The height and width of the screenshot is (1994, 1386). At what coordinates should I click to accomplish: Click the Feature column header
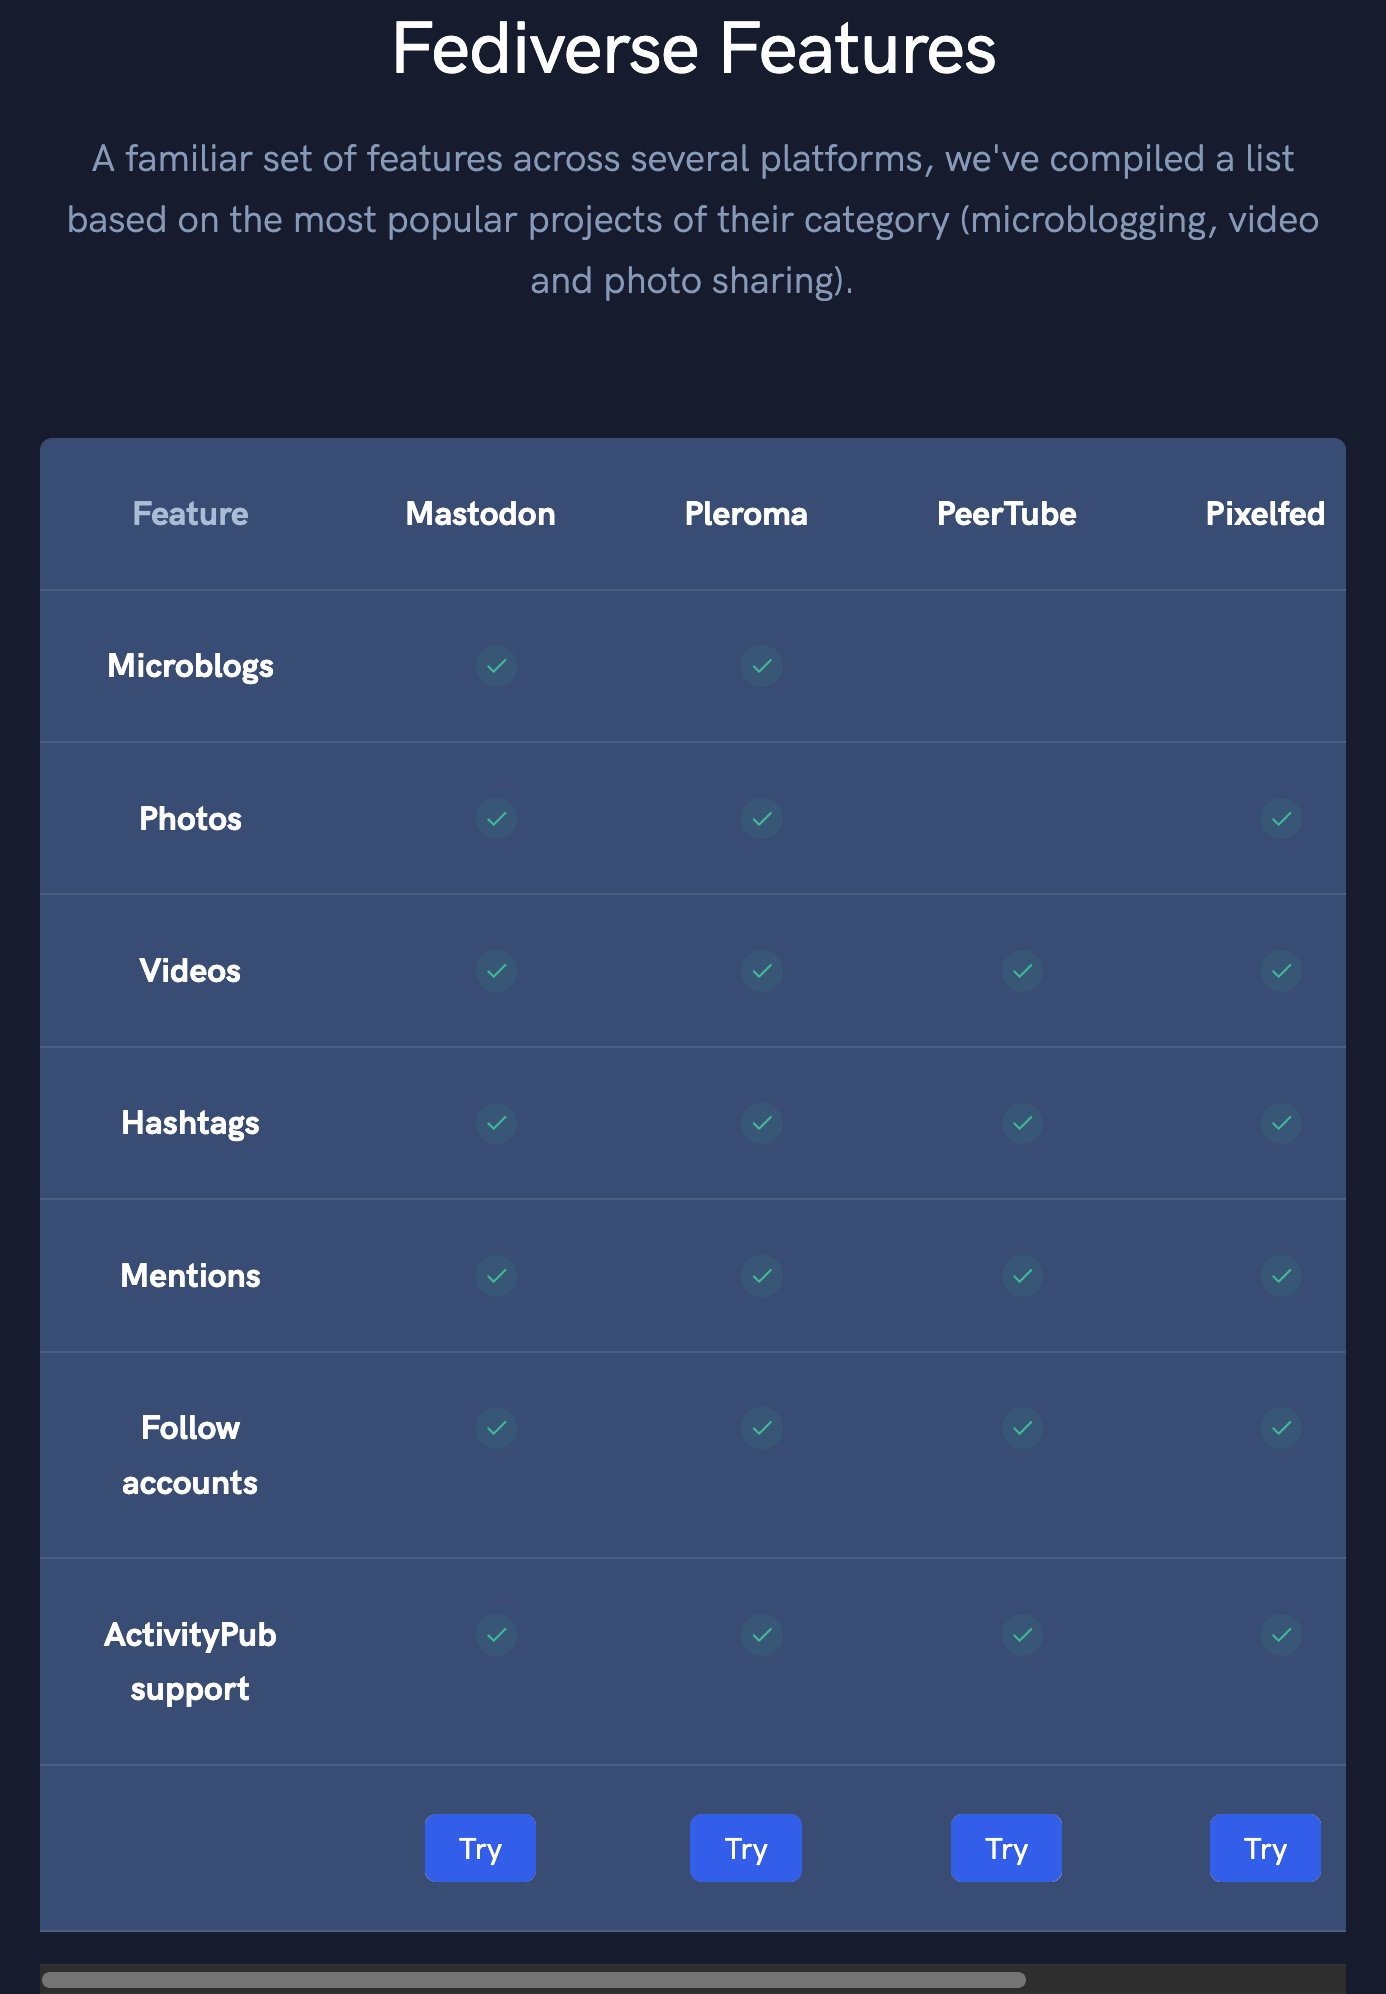[190, 514]
